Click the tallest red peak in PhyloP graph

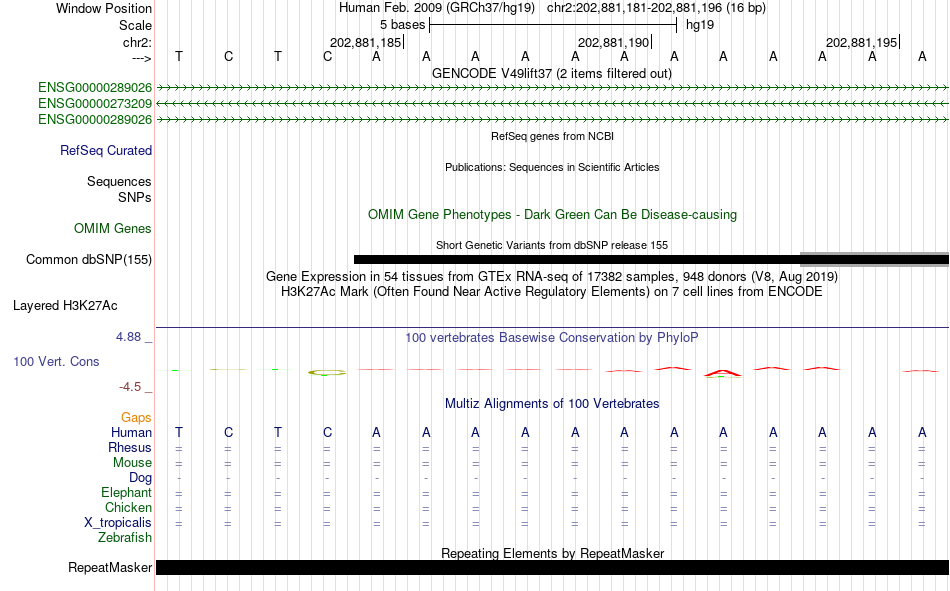pos(723,373)
